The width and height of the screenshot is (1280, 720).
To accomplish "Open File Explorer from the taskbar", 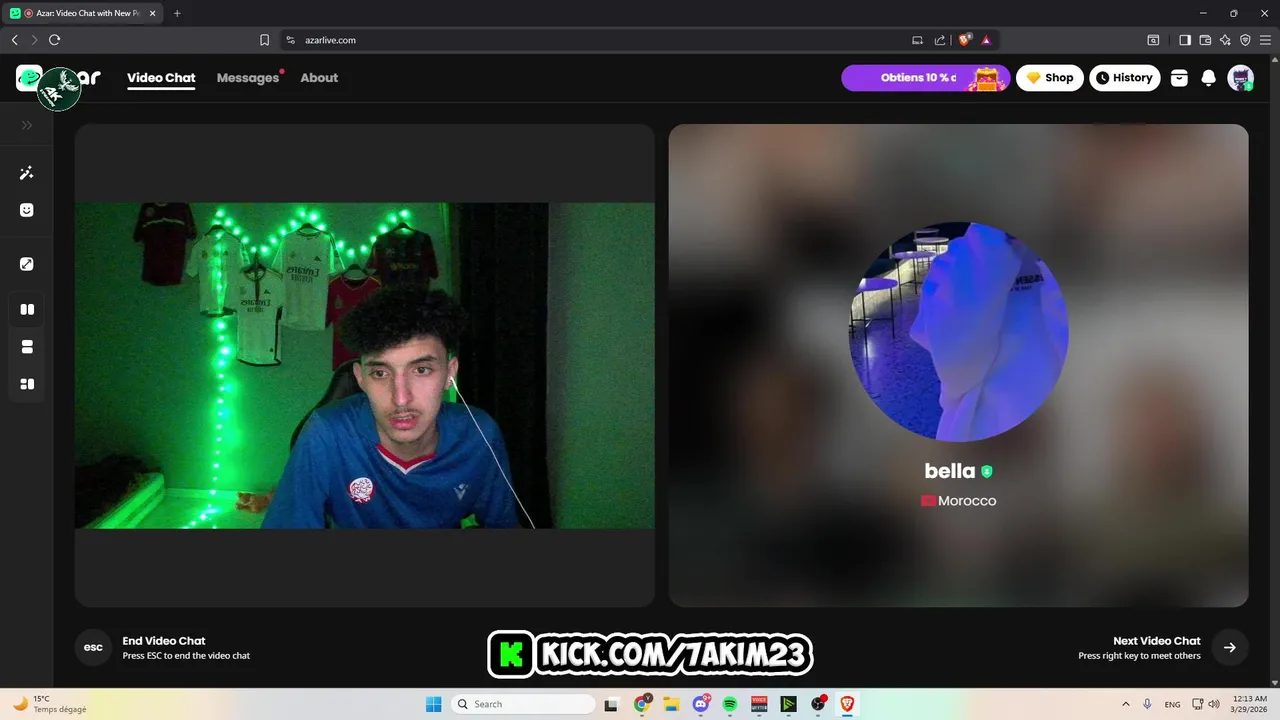I will pos(671,704).
